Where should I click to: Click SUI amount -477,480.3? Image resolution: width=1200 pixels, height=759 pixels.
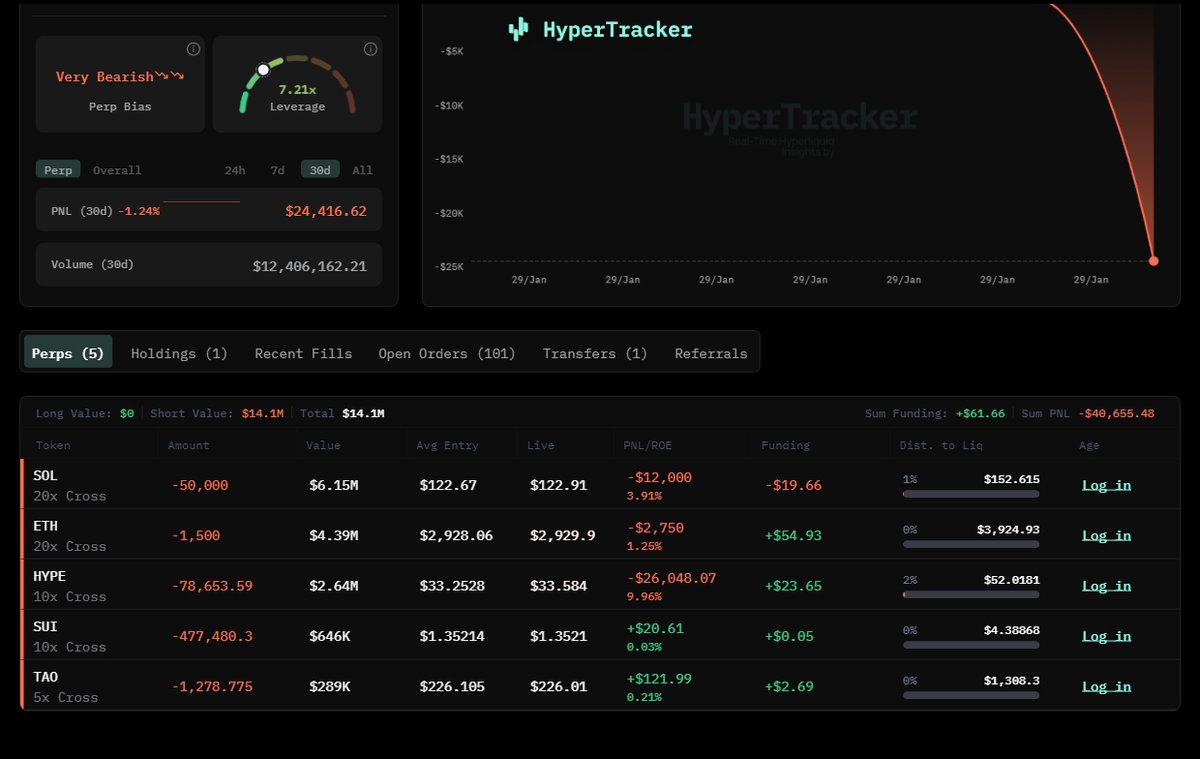pyautogui.click(x=212, y=636)
